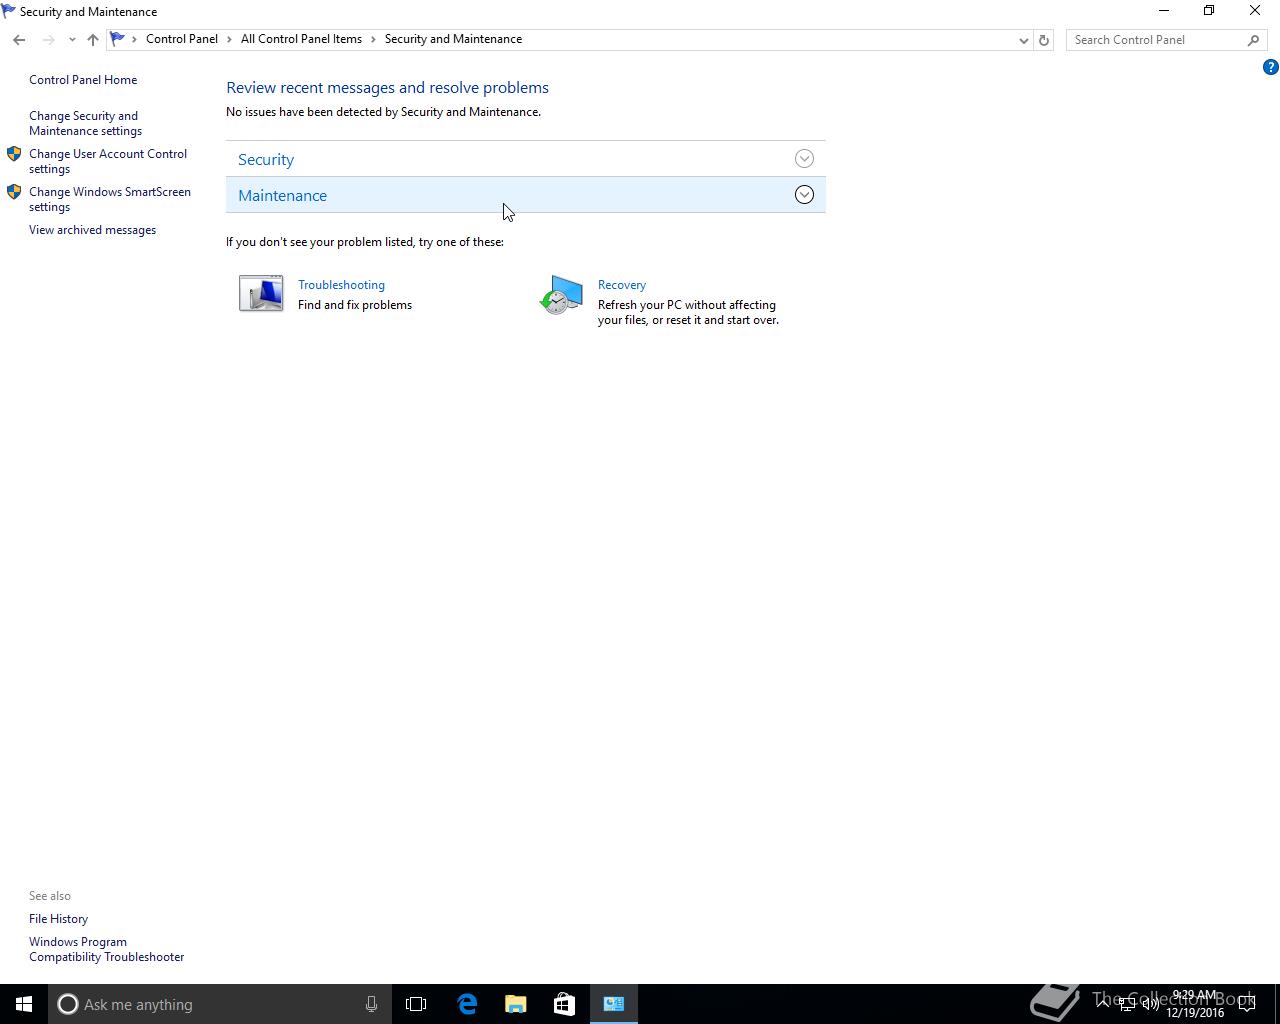Click the network tray icon
Viewport: 1280px width, 1024px height.
pos(1126,1004)
